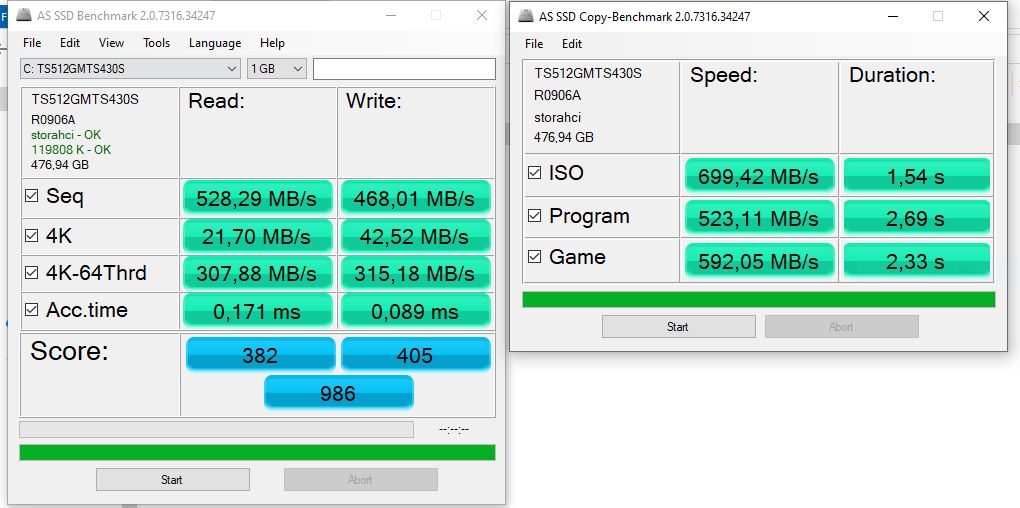Open the 1 GB test size dropdown
This screenshot has height=508, width=1020.
click(276, 68)
